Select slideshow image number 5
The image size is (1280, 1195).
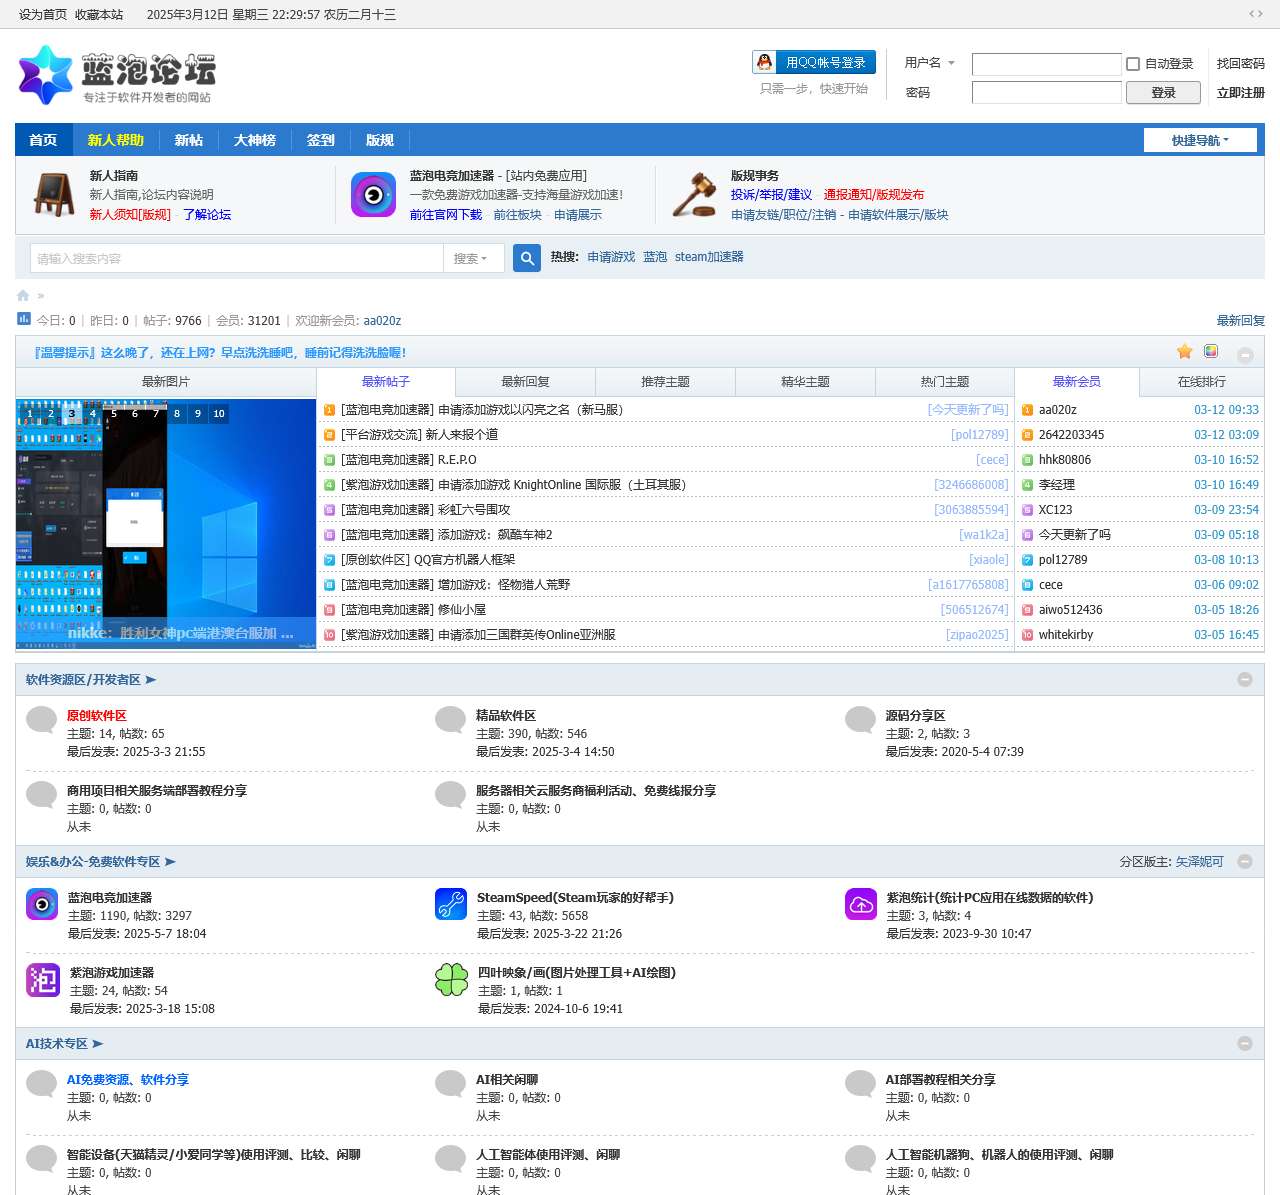click(114, 413)
